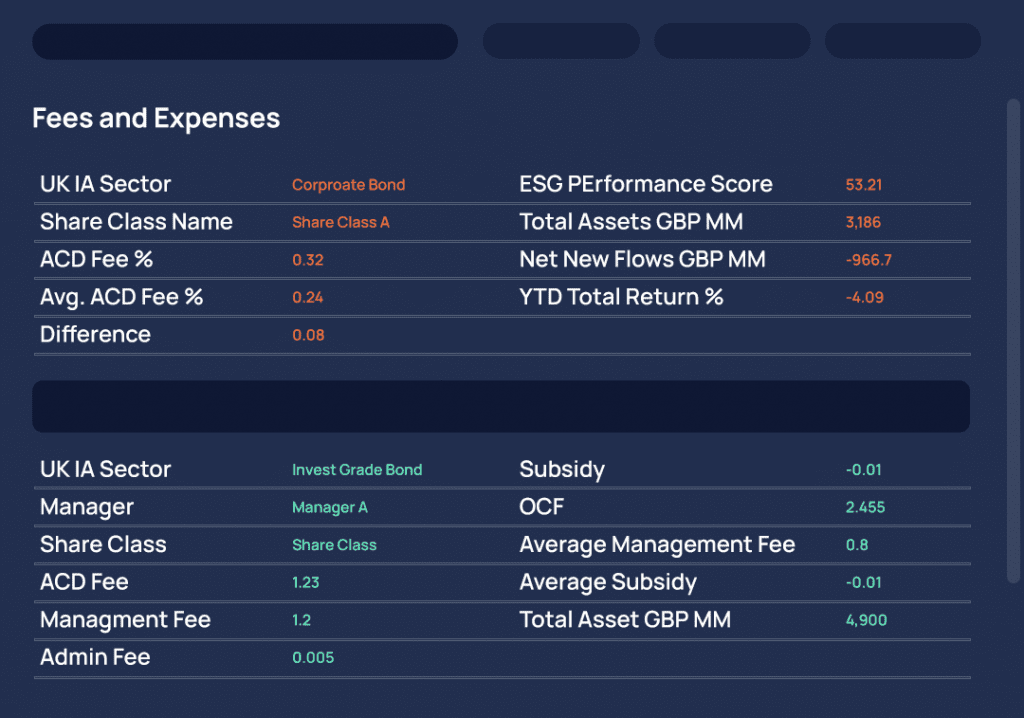Click the Manager A value
Viewport: 1024px width, 718px height.
330,507
